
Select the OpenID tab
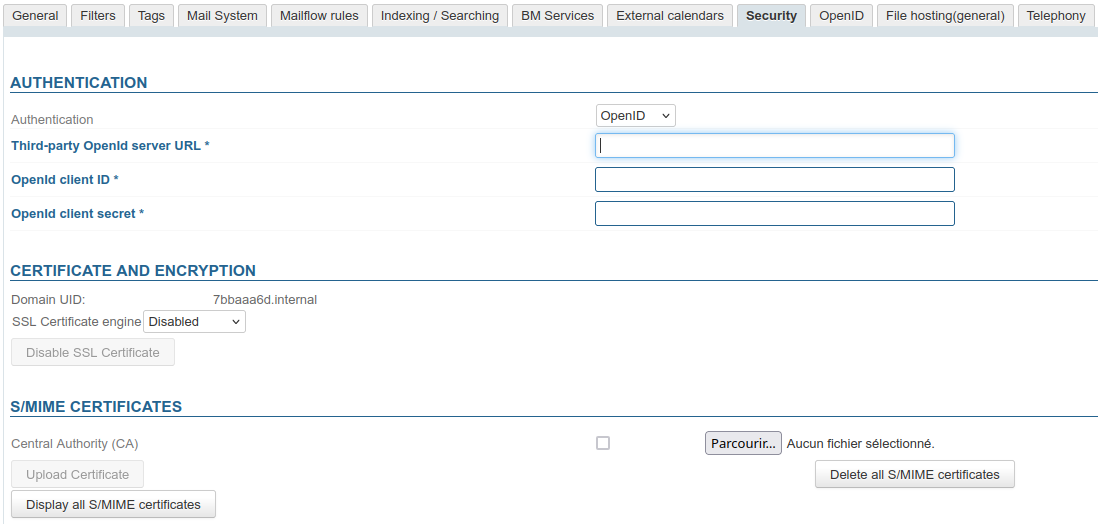[841, 16]
